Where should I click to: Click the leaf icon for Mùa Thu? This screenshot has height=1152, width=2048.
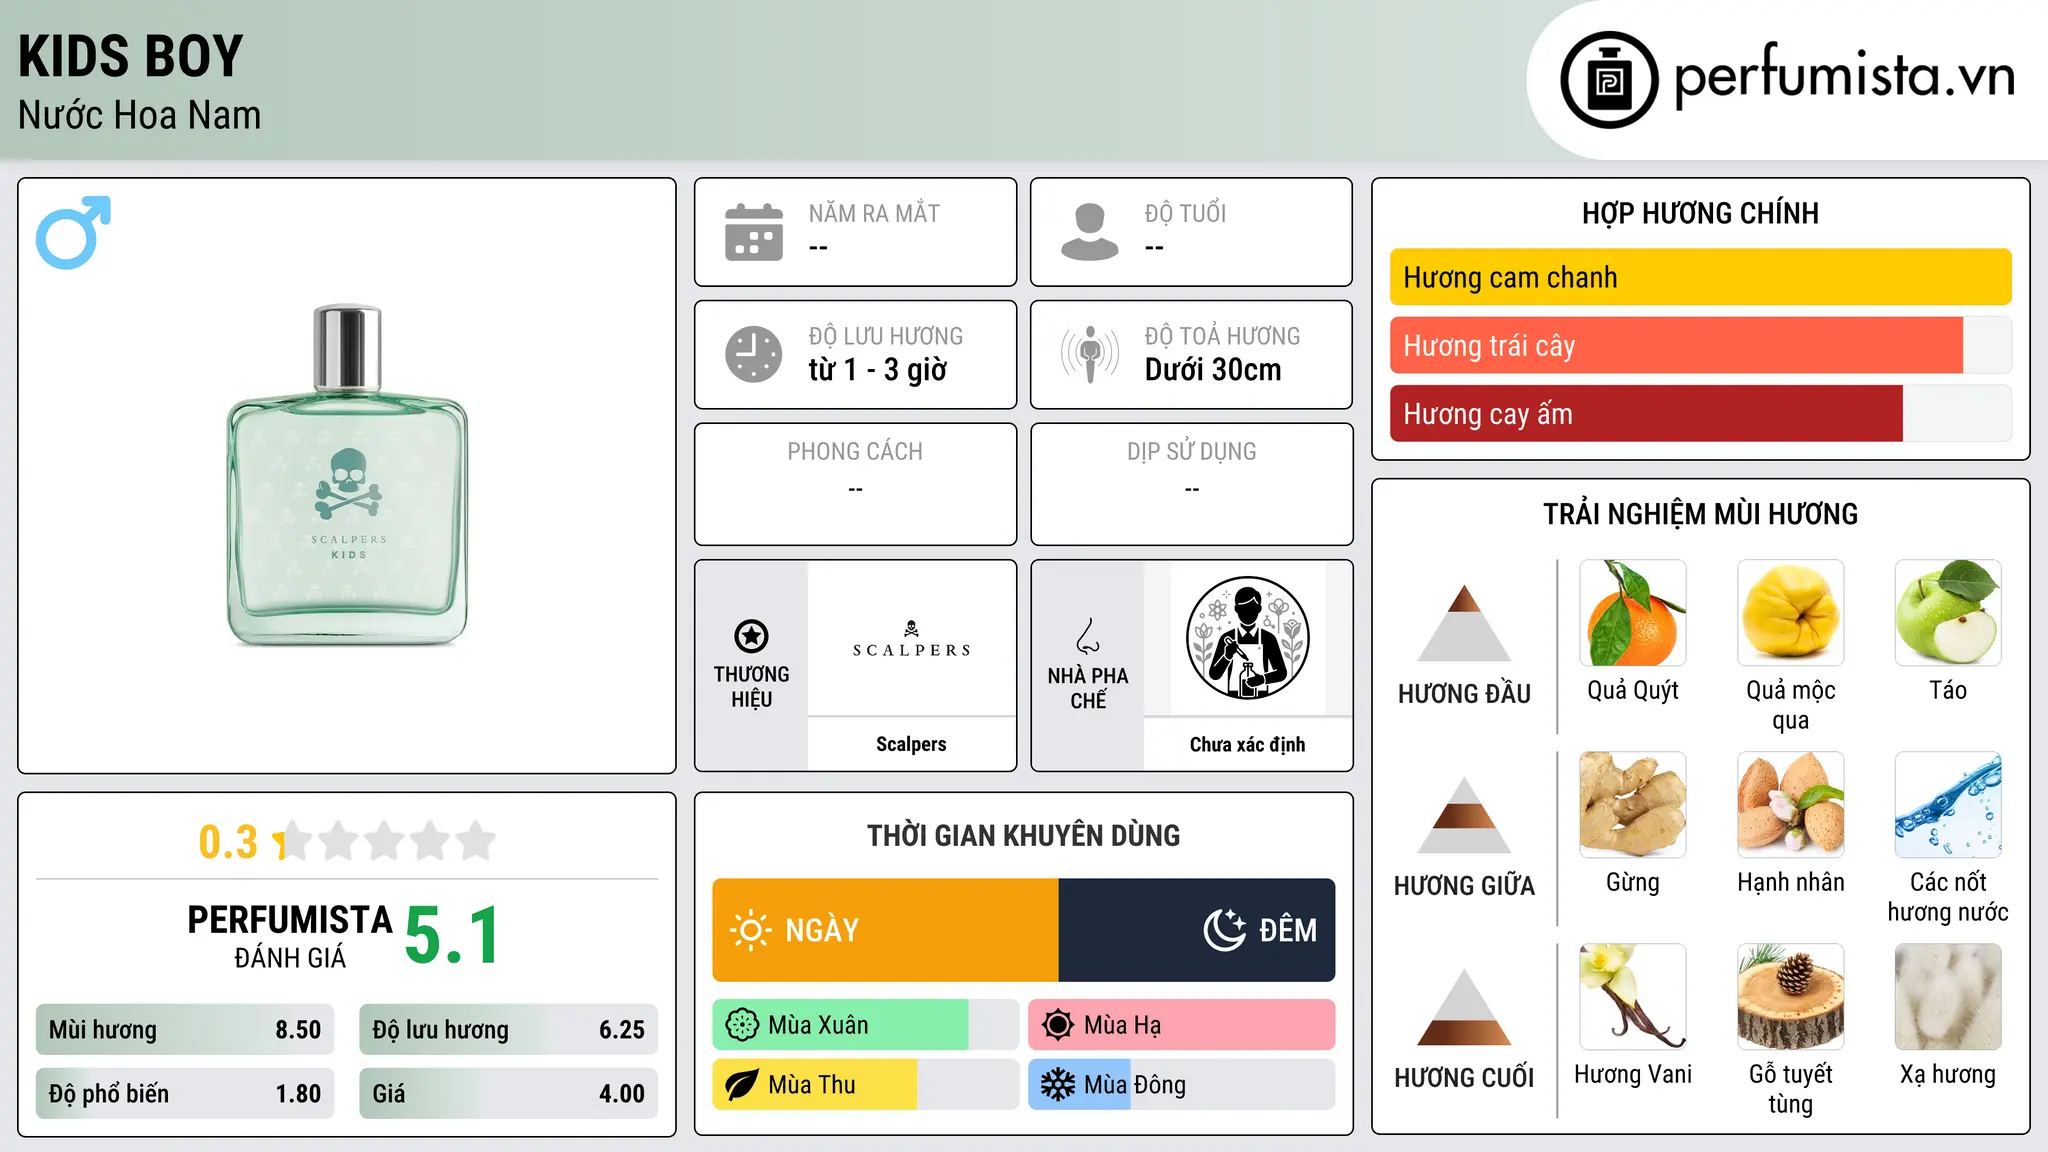pos(742,1085)
